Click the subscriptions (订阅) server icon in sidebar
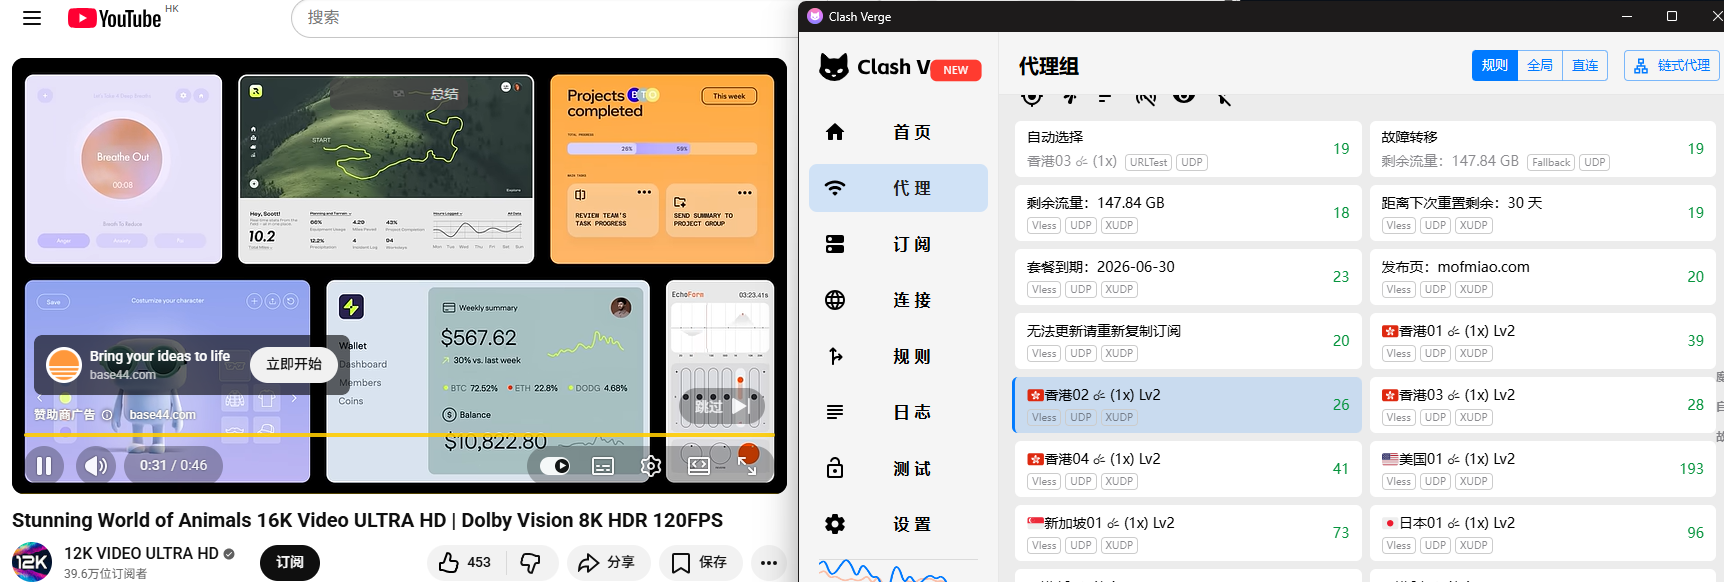Image resolution: width=1724 pixels, height=582 pixels. (x=835, y=244)
